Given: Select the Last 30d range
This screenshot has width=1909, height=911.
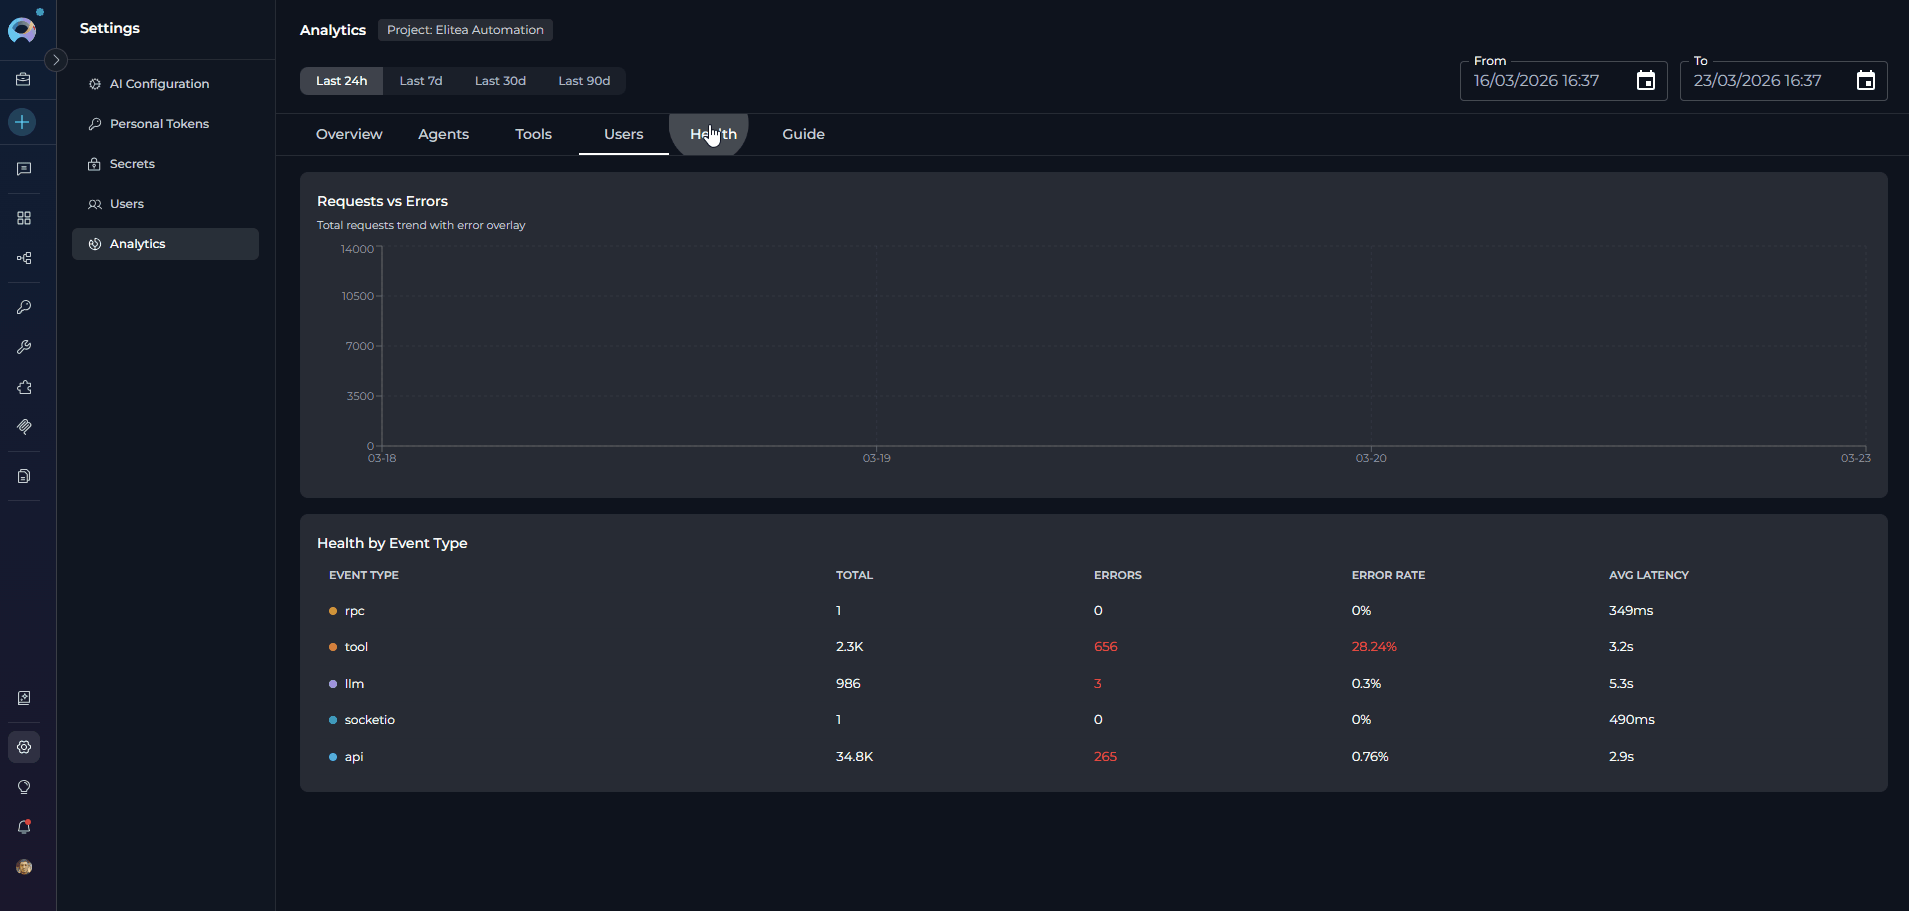Looking at the screenshot, I should click(500, 81).
